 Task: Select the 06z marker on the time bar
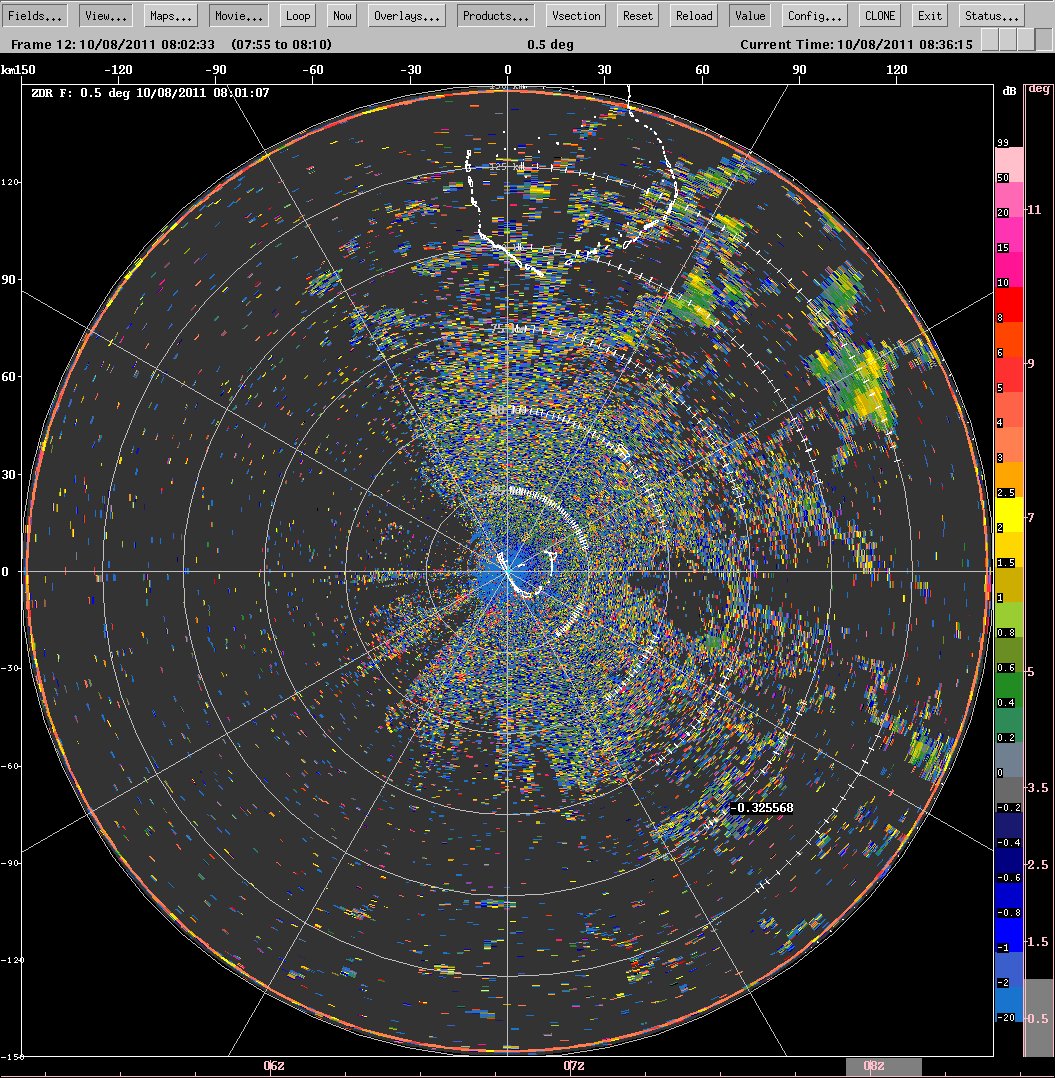point(274,1066)
